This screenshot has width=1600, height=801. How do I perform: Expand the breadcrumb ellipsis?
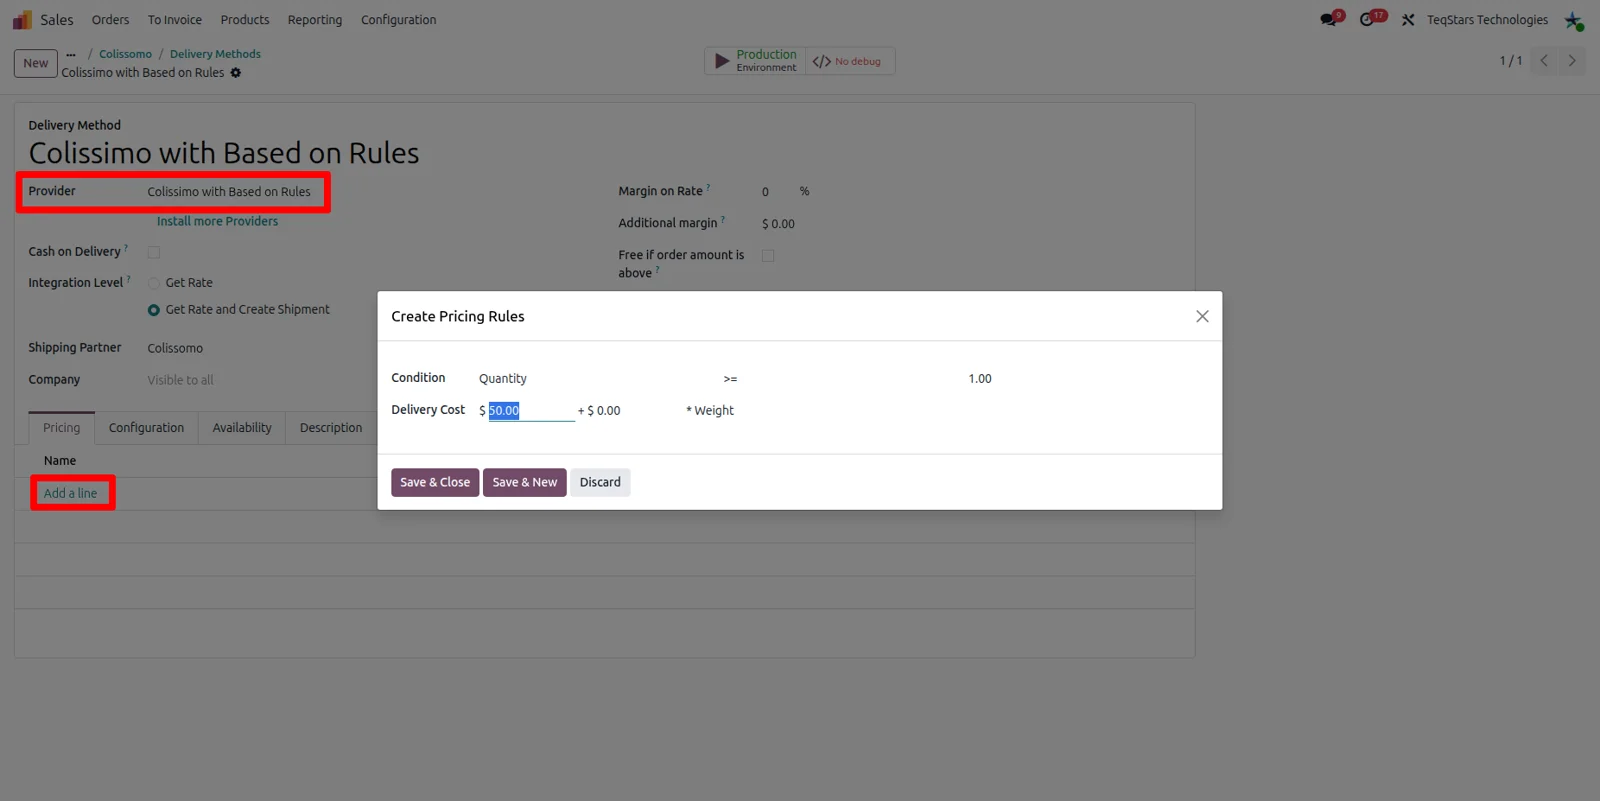(71, 54)
